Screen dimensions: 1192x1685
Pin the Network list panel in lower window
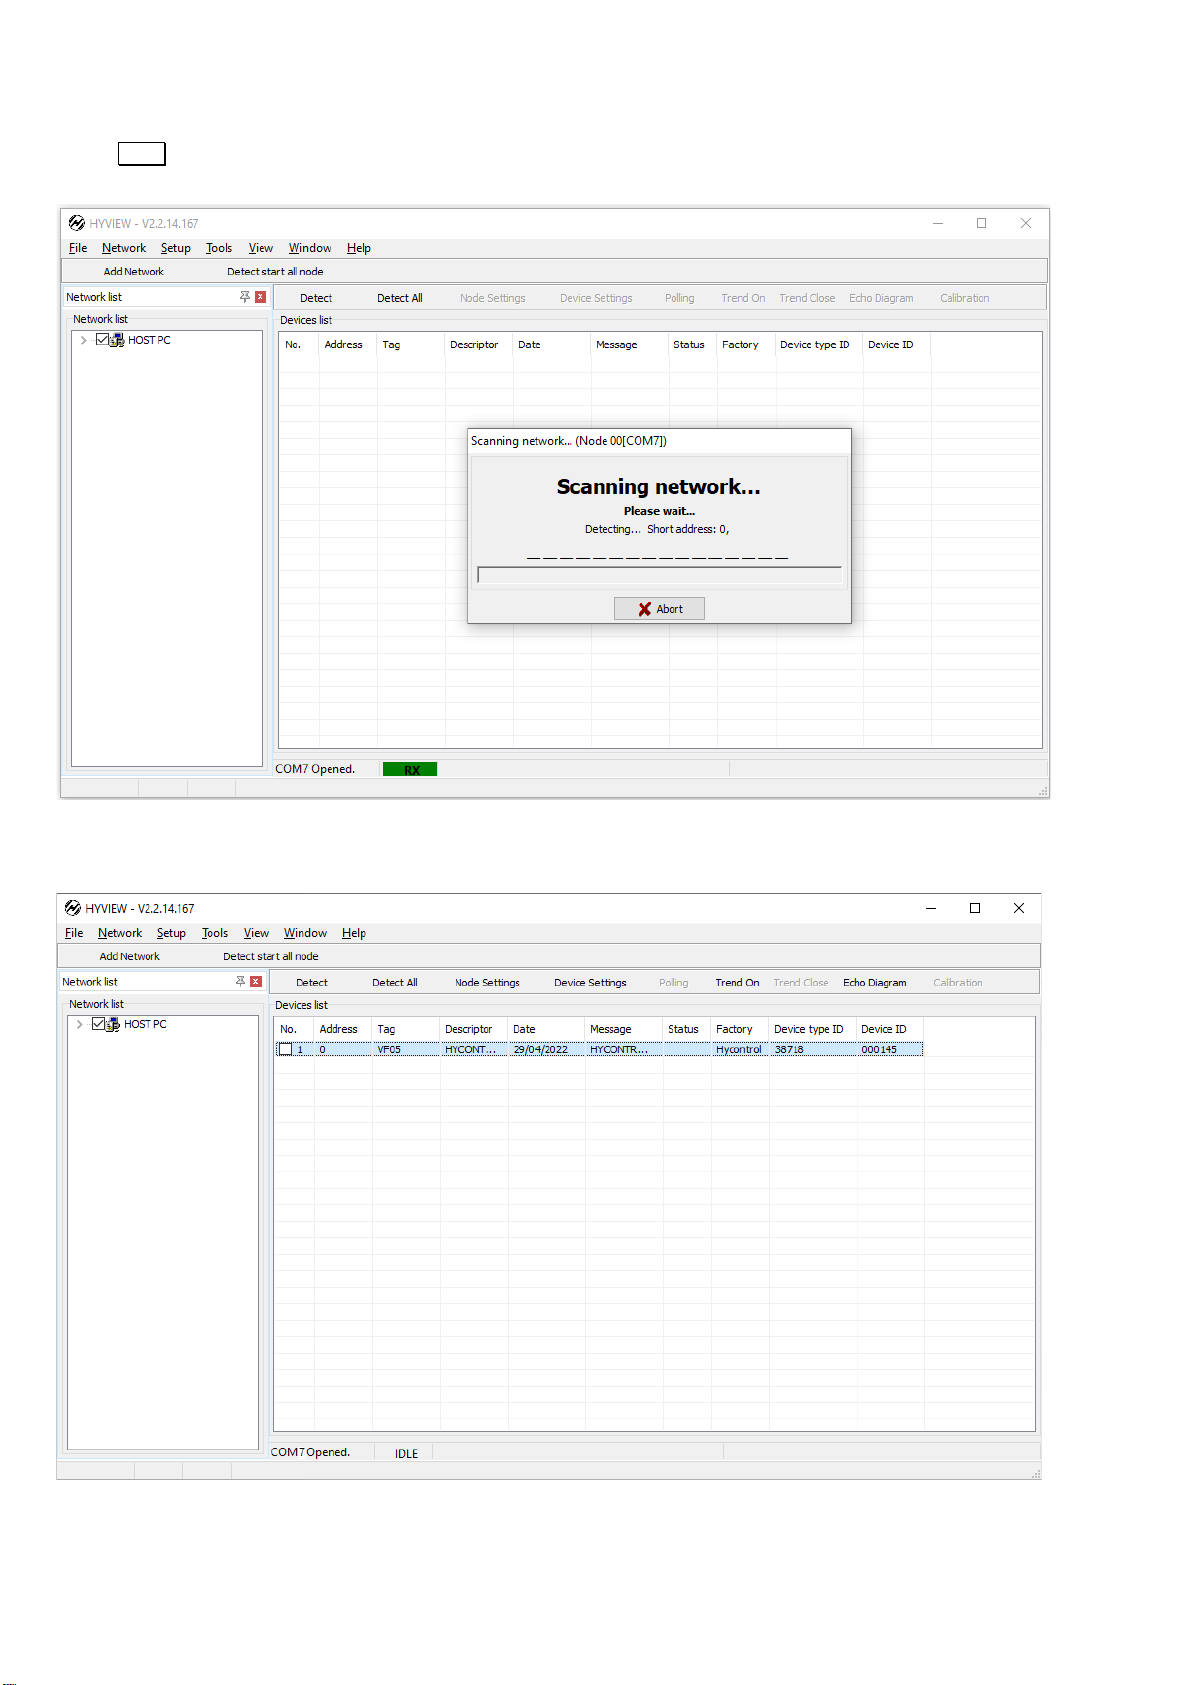click(240, 982)
